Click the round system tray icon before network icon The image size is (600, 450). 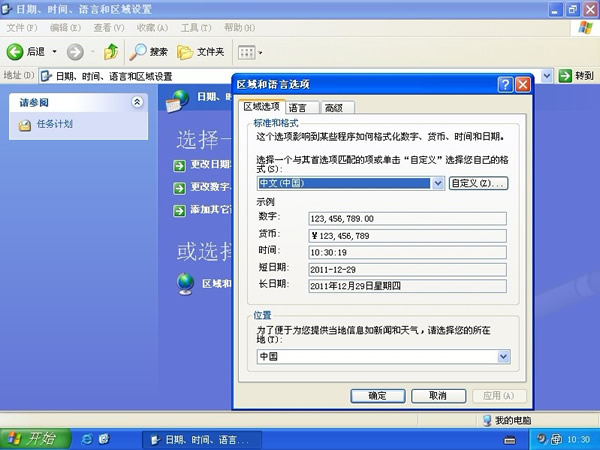click(542, 439)
